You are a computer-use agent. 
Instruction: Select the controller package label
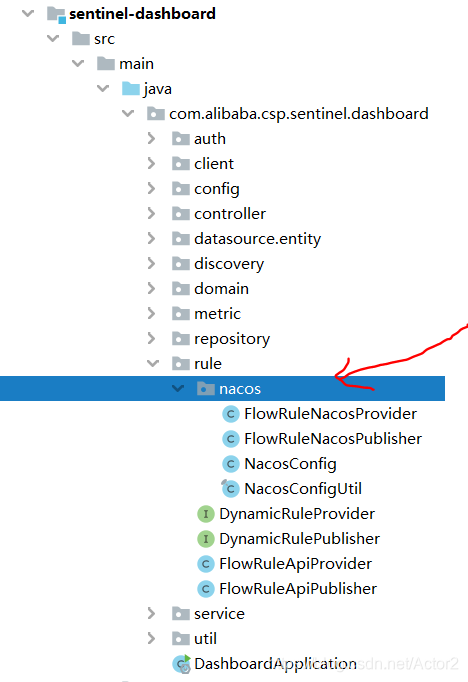(230, 214)
